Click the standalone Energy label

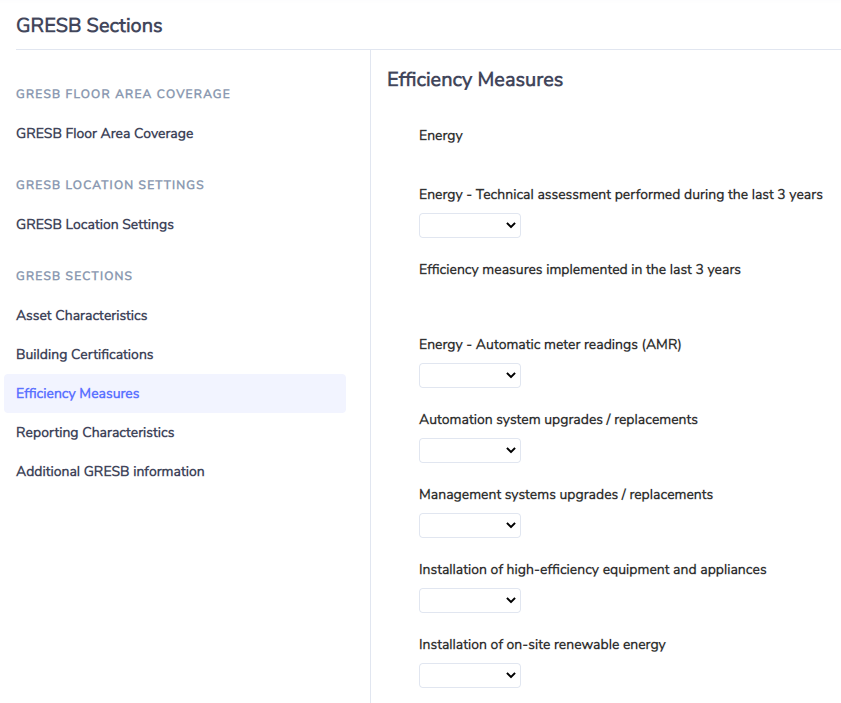[x=441, y=136]
